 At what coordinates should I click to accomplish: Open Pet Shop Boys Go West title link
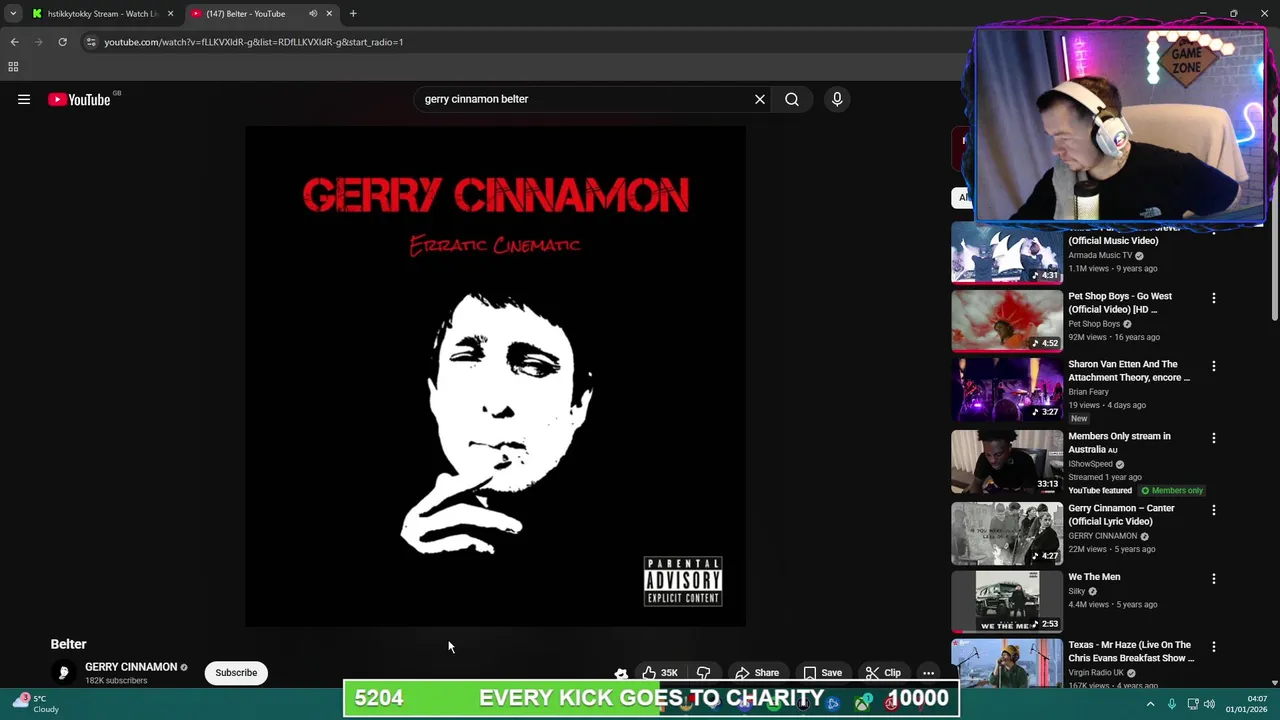point(1120,303)
